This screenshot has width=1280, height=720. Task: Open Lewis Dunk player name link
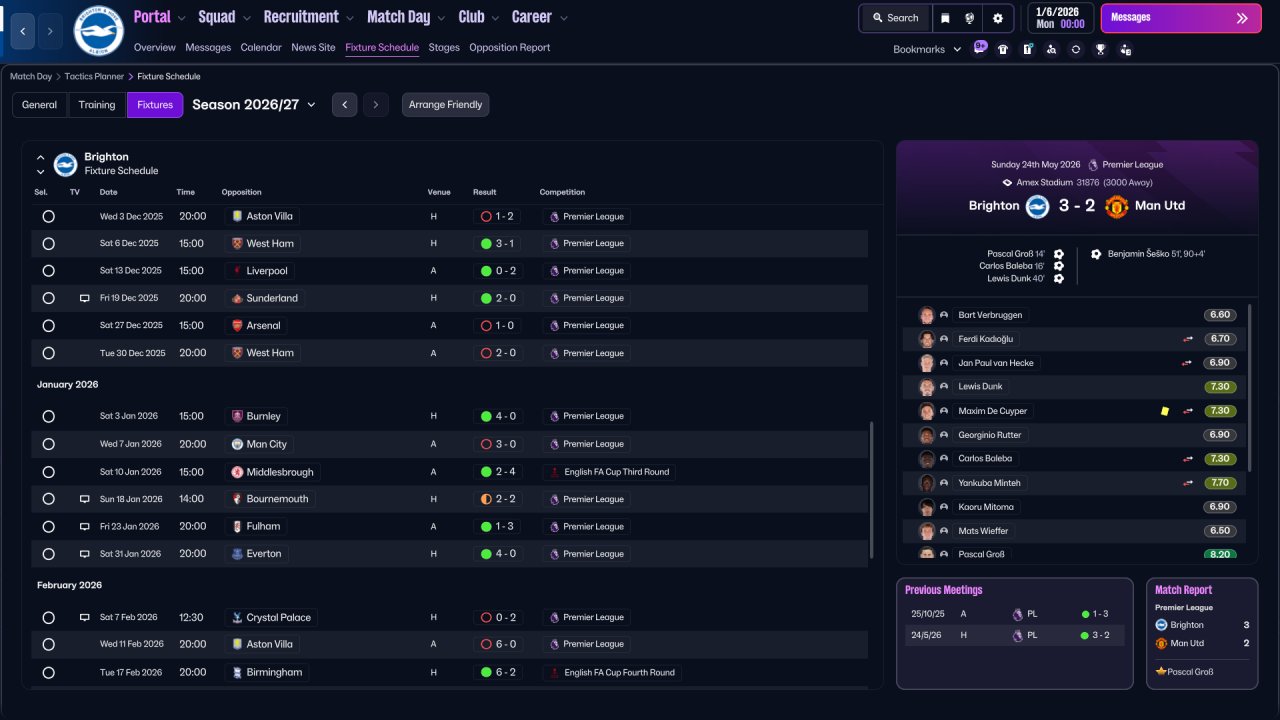[980, 387]
